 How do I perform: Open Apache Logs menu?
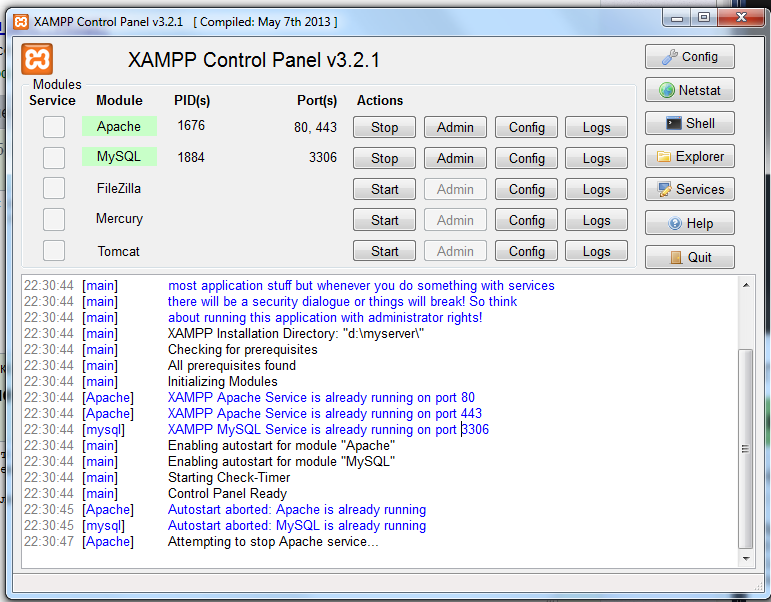pyautogui.click(x=596, y=127)
